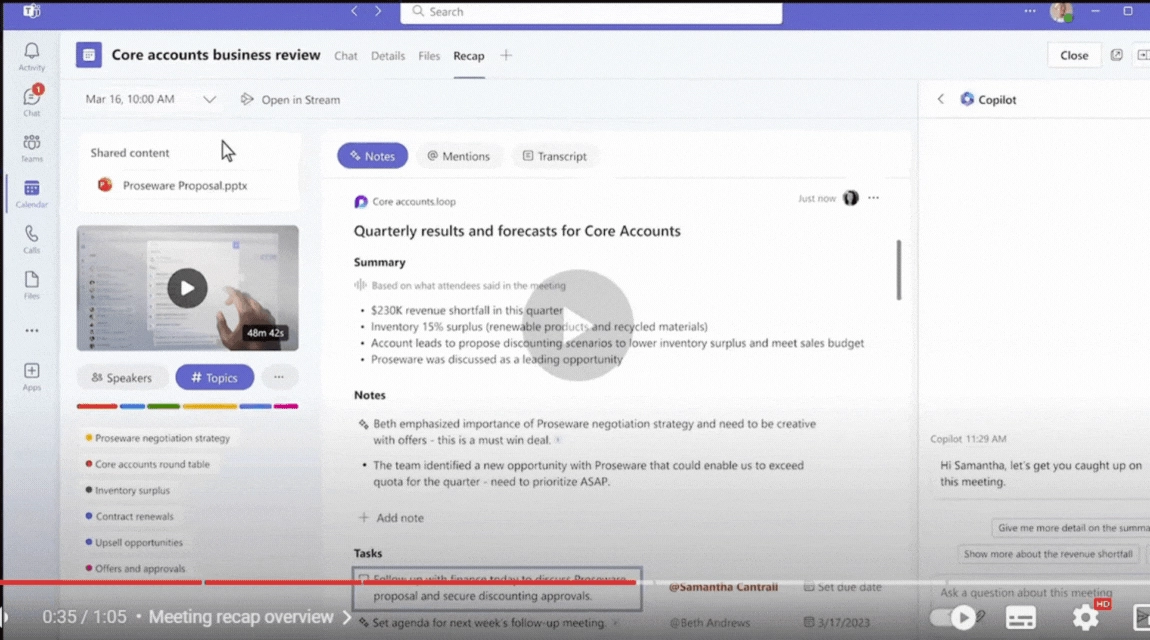Click the editor avatar next to Just now
The image size is (1150, 640).
point(851,198)
